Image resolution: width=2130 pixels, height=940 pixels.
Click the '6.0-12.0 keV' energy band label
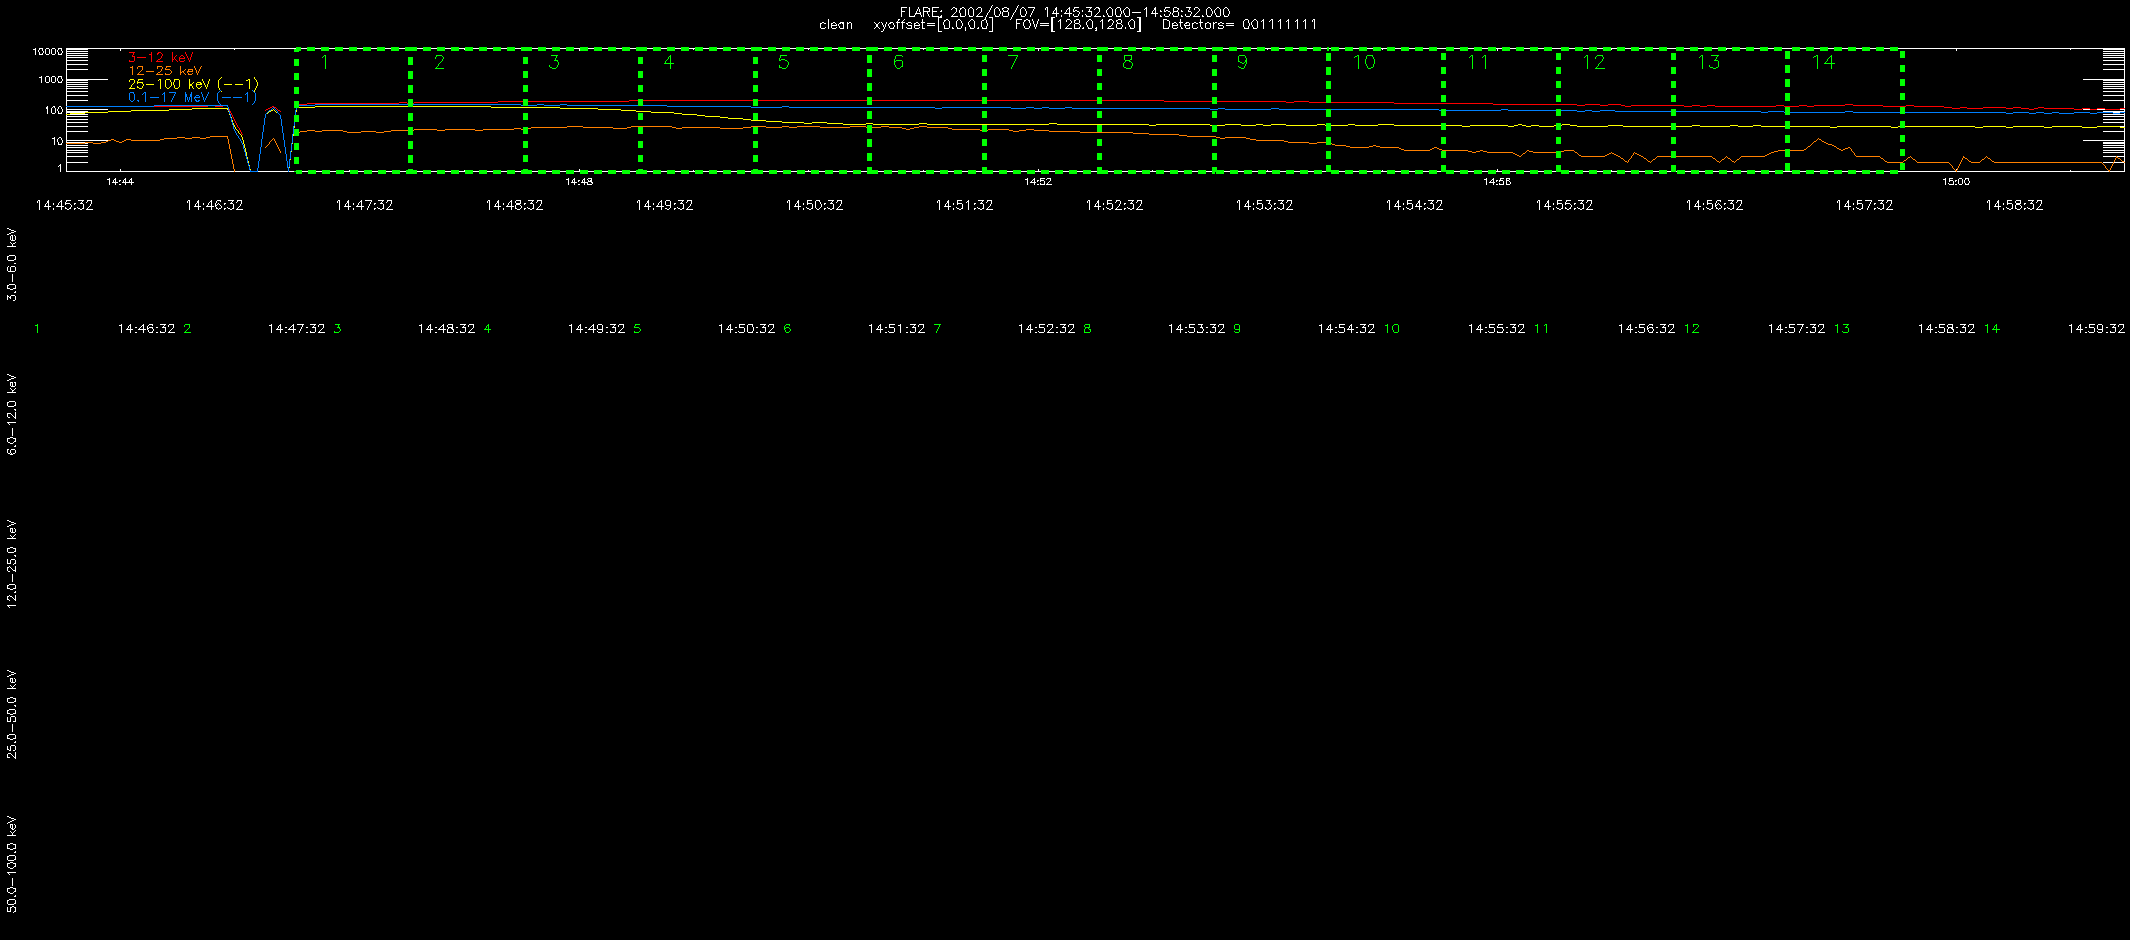click(x=12, y=414)
